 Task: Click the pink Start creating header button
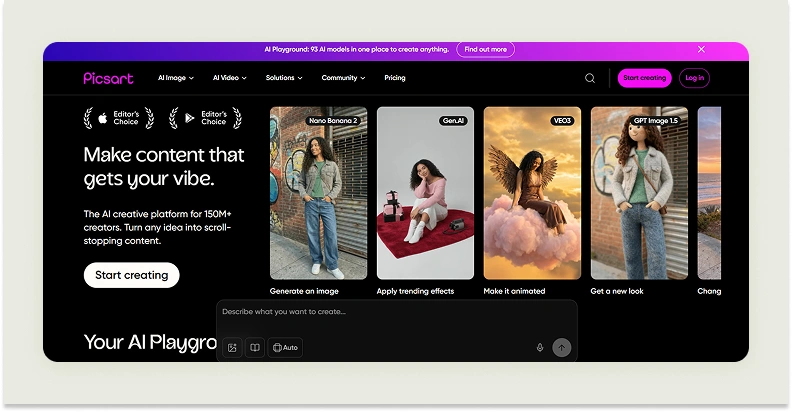pos(645,78)
